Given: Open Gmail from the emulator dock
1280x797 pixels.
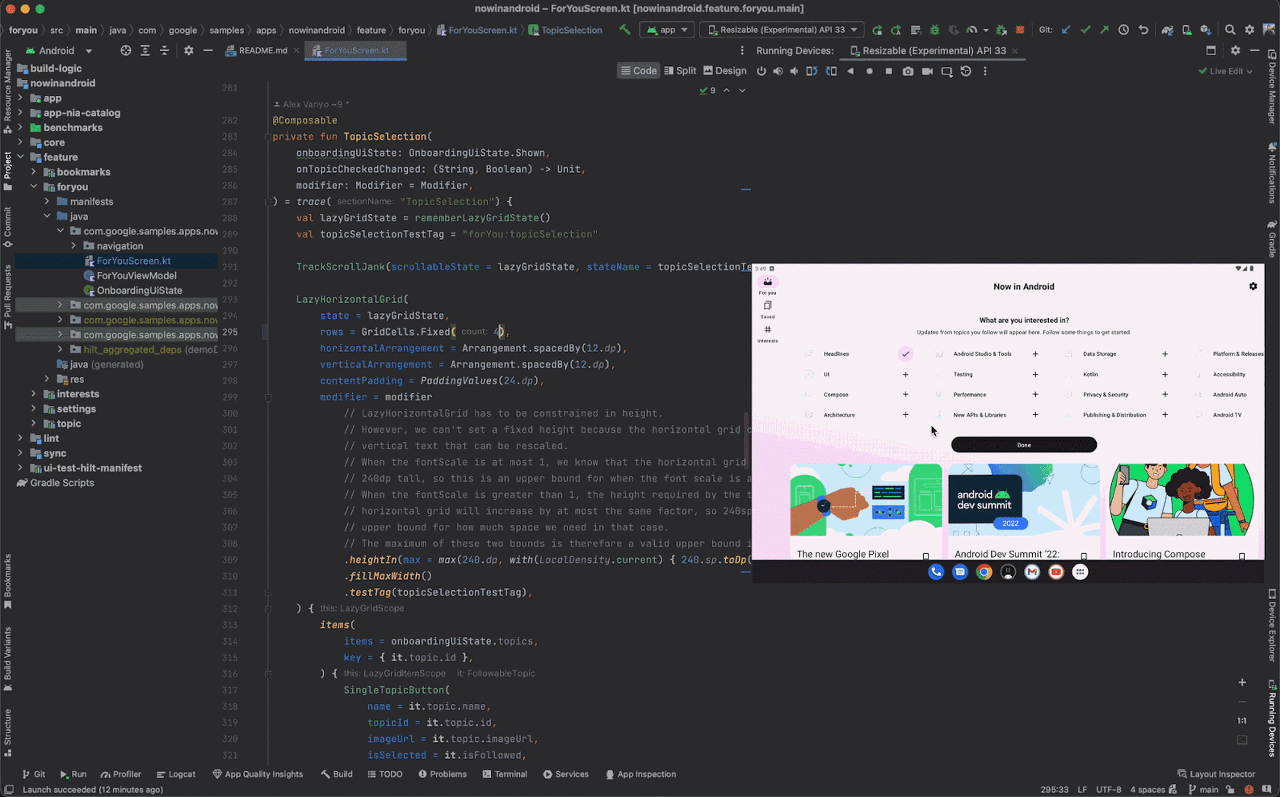Looking at the screenshot, I should (x=1032, y=572).
